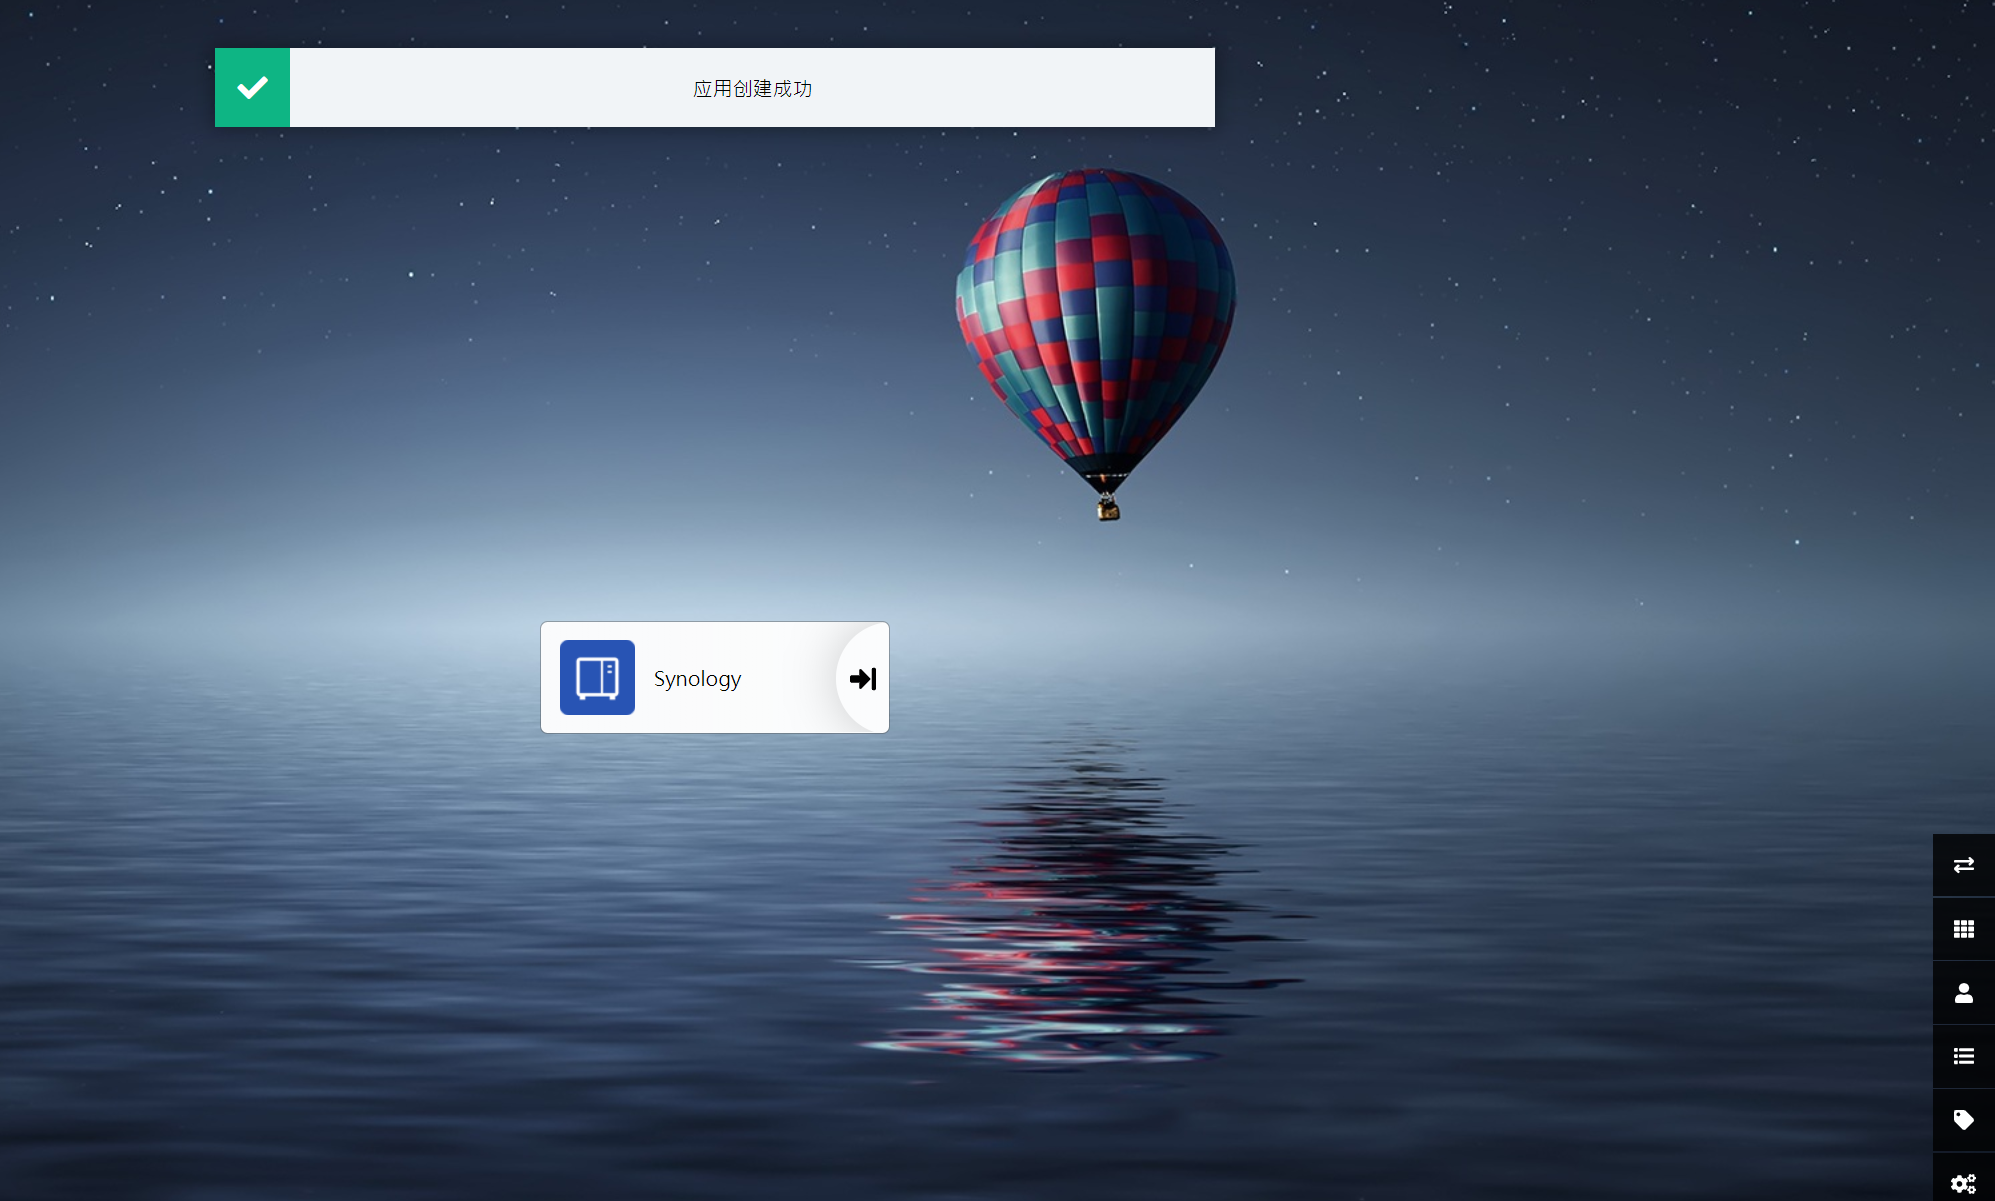The image size is (1995, 1201).
Task: Open the settings gears sidebar icon
Action: pos(1963,1182)
